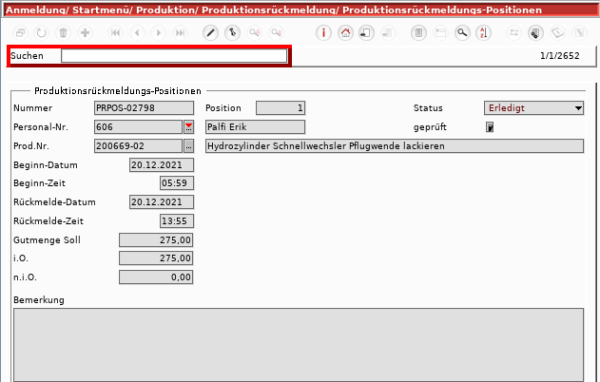600x382 pixels.
Task: Open the Status dropdown showing Erledigt
Action: coord(534,108)
